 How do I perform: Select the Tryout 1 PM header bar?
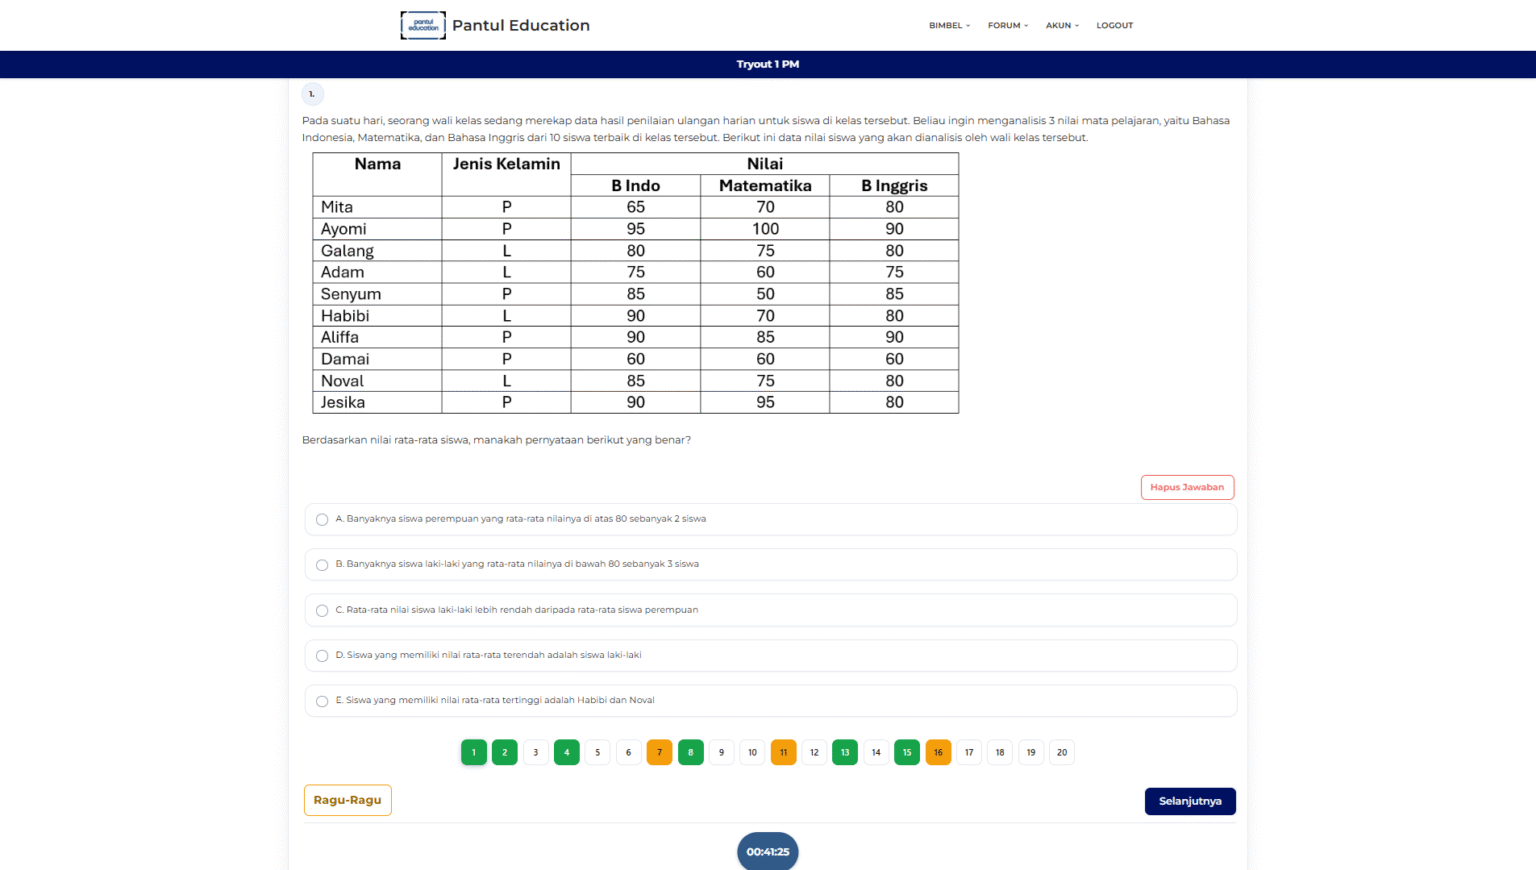pos(767,64)
